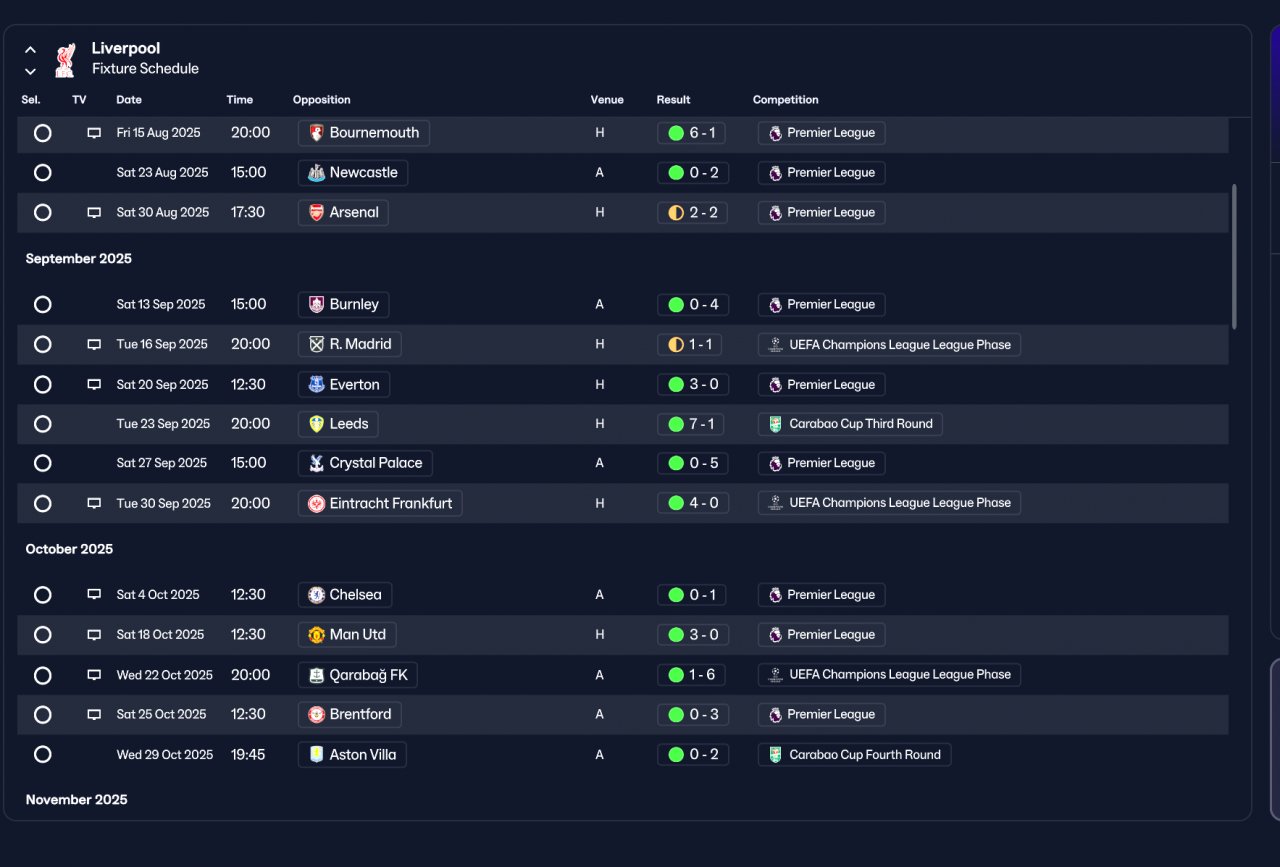Viewport: 1280px width, 867px height.
Task: Click the Liverpool club crest icon
Action: [65, 59]
